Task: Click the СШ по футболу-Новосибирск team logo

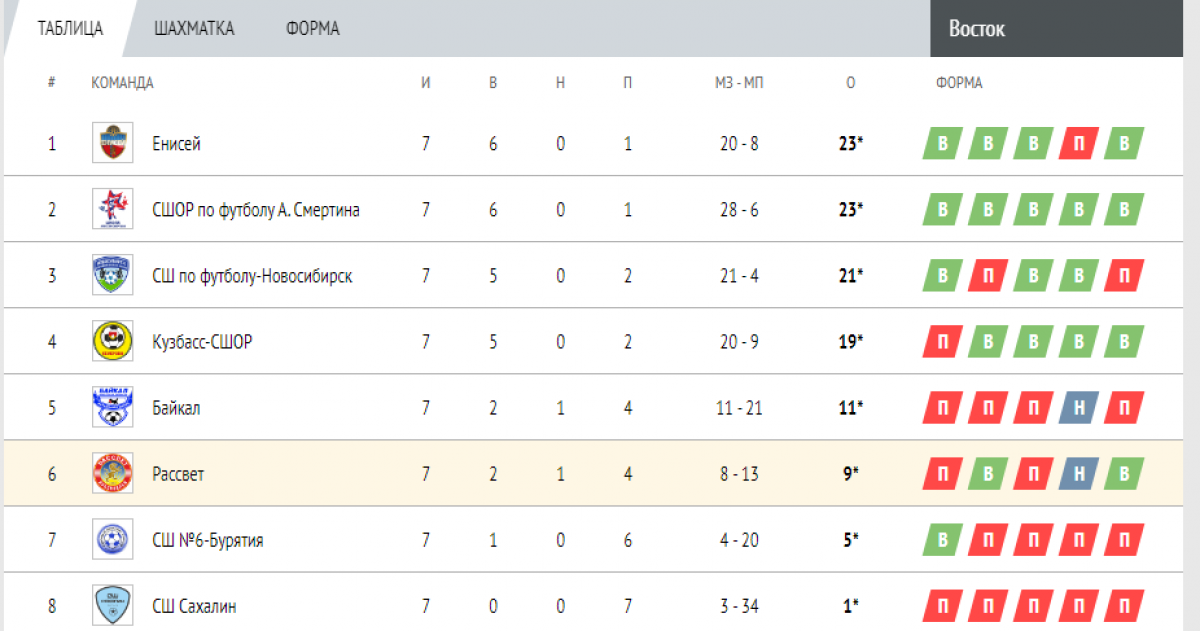Action: (111, 275)
